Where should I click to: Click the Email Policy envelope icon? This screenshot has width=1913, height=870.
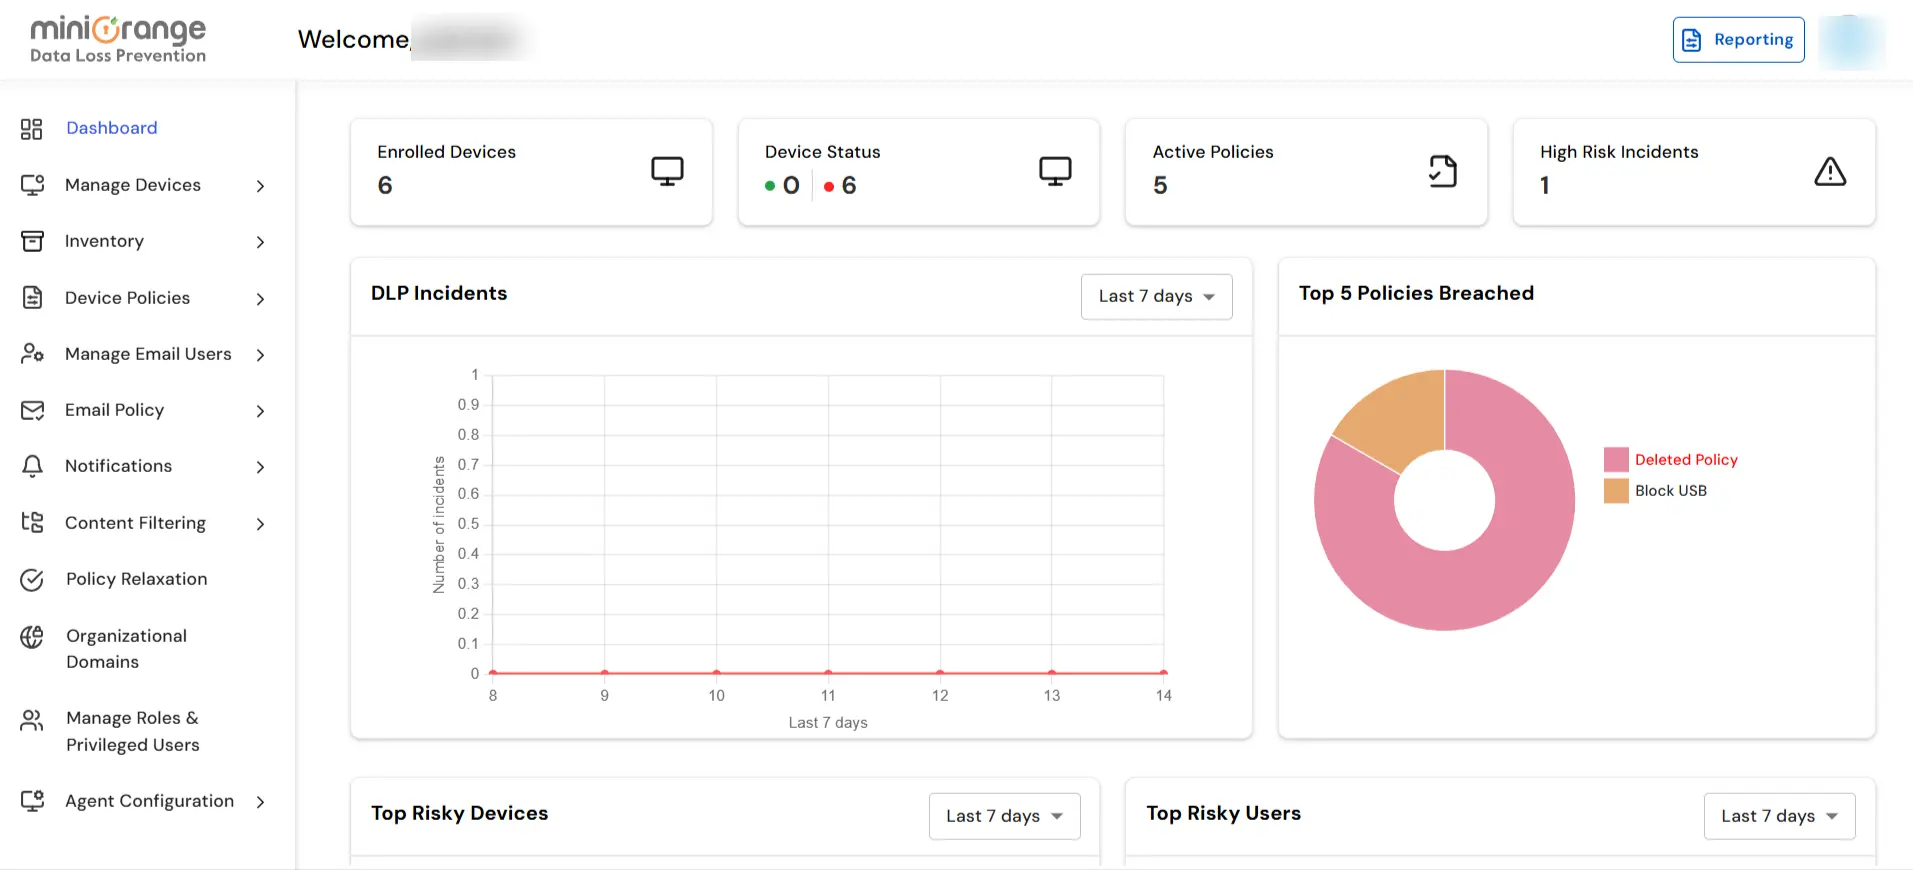pyautogui.click(x=32, y=410)
